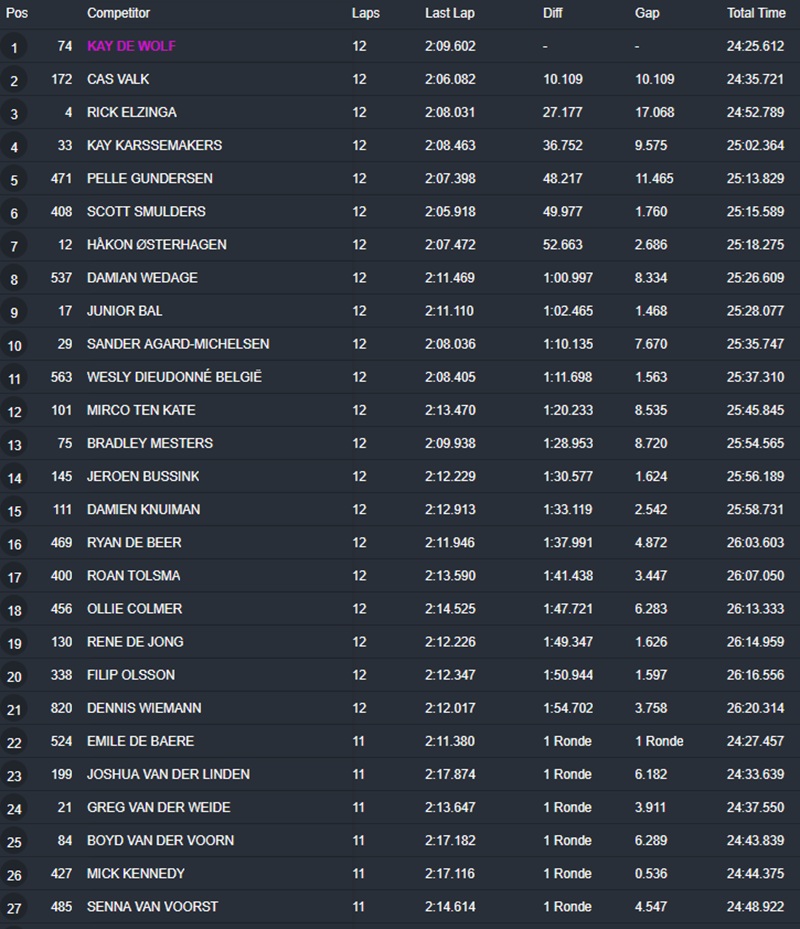Click the Gap column header
Screen dimensions: 800x929
pyautogui.click(x=647, y=13)
